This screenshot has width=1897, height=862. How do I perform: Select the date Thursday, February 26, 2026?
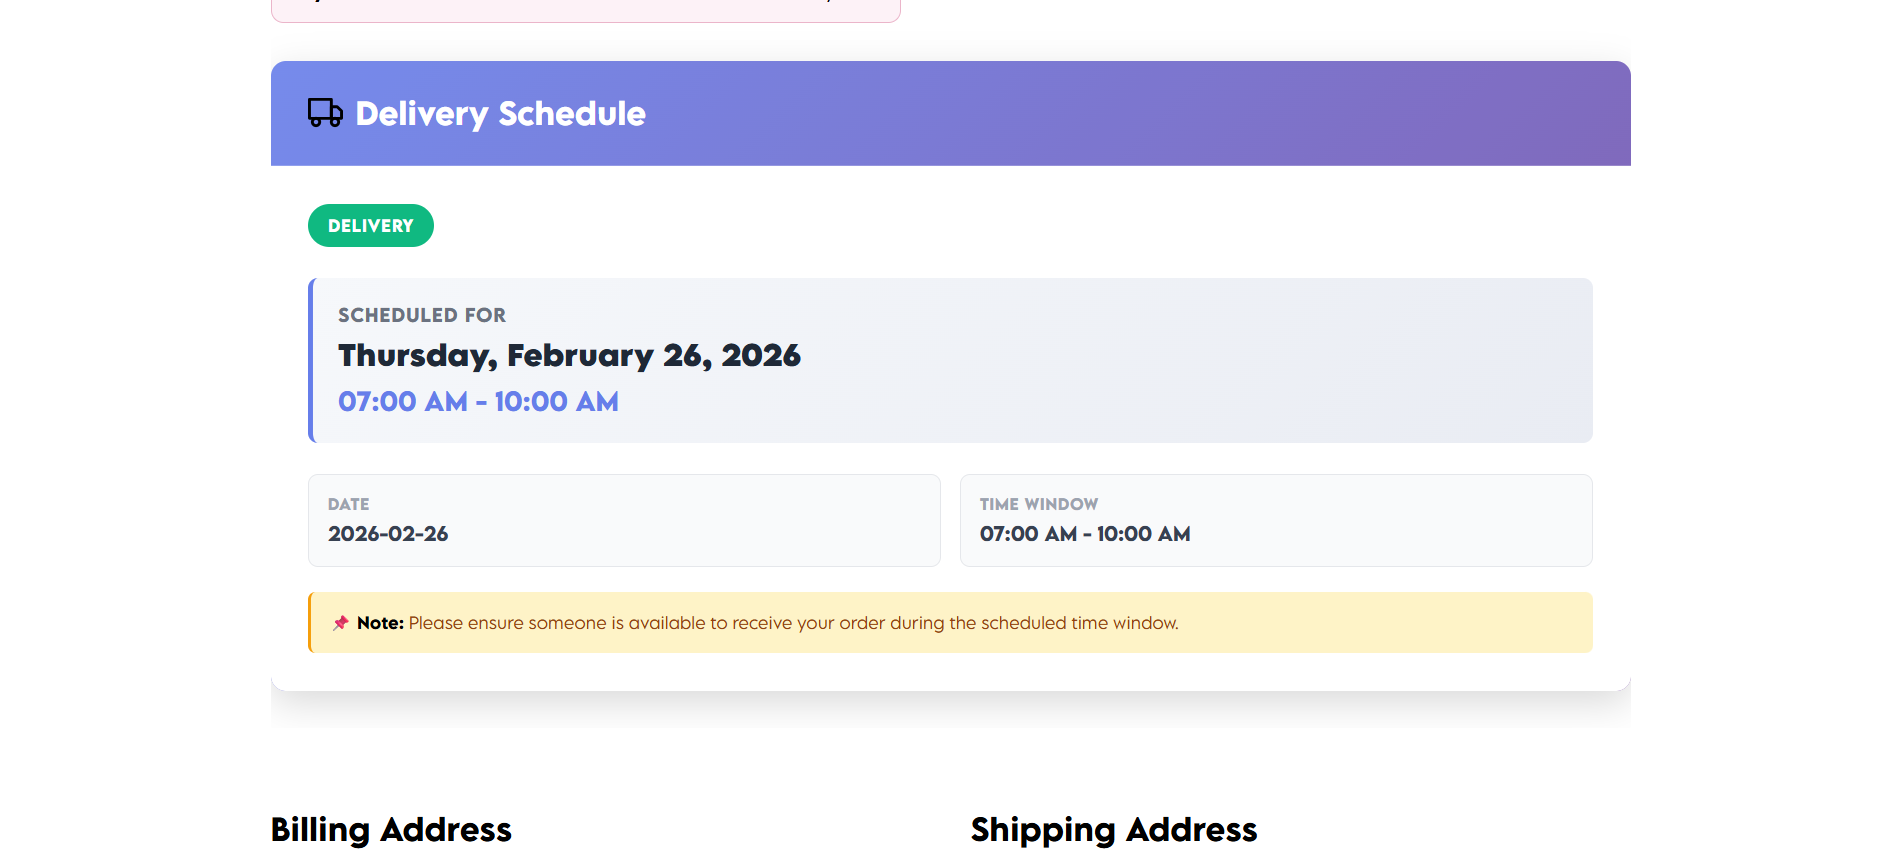(x=568, y=355)
